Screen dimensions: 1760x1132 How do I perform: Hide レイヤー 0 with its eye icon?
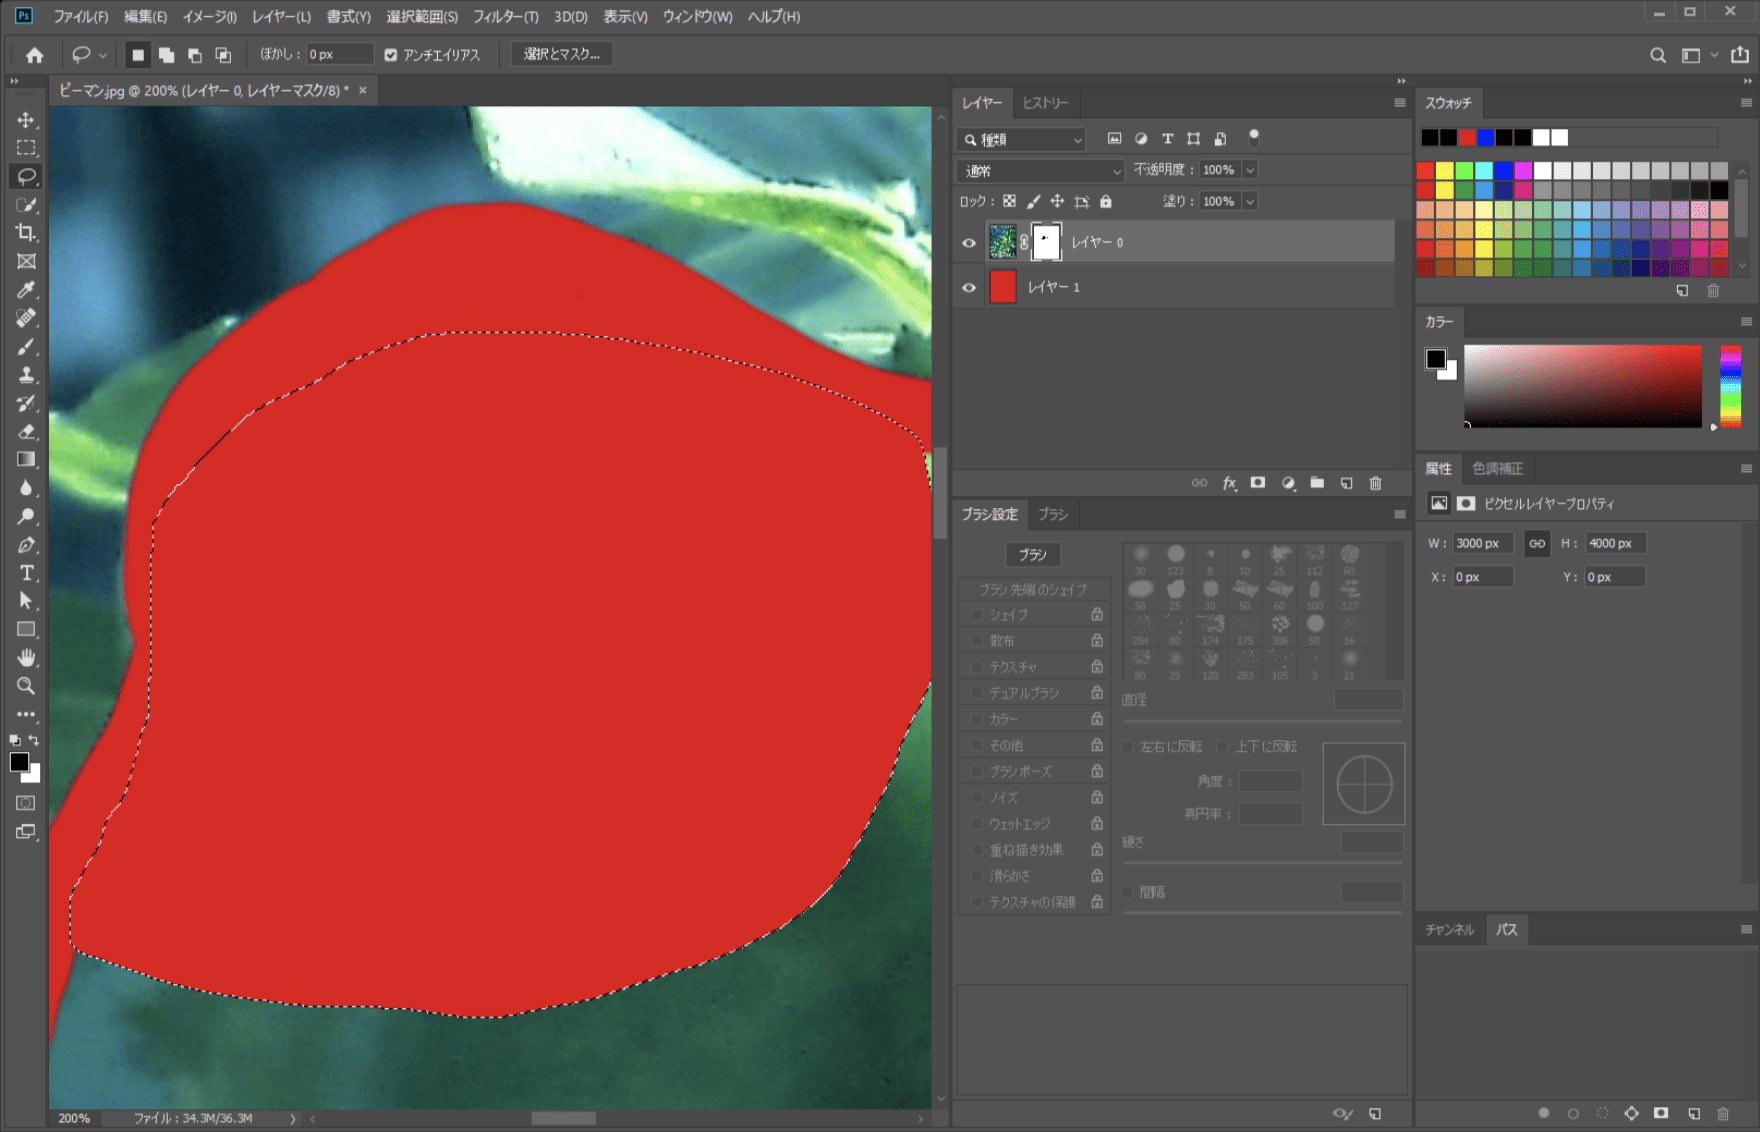point(968,243)
